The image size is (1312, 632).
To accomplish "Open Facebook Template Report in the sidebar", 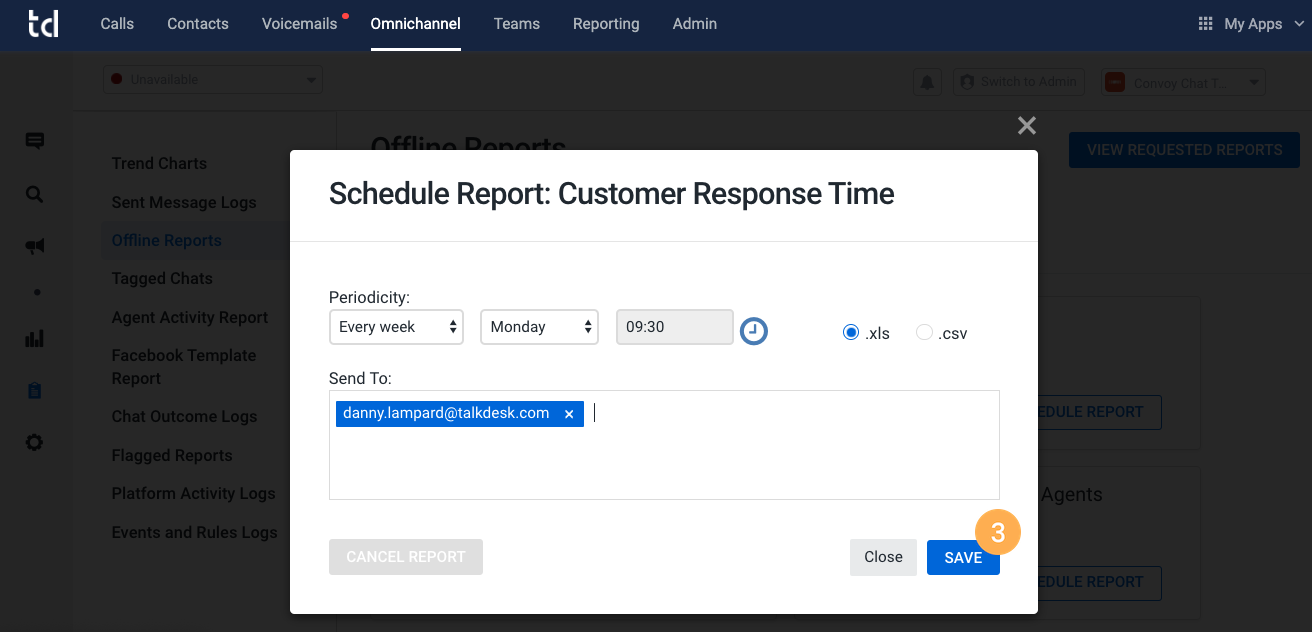I will point(184,367).
